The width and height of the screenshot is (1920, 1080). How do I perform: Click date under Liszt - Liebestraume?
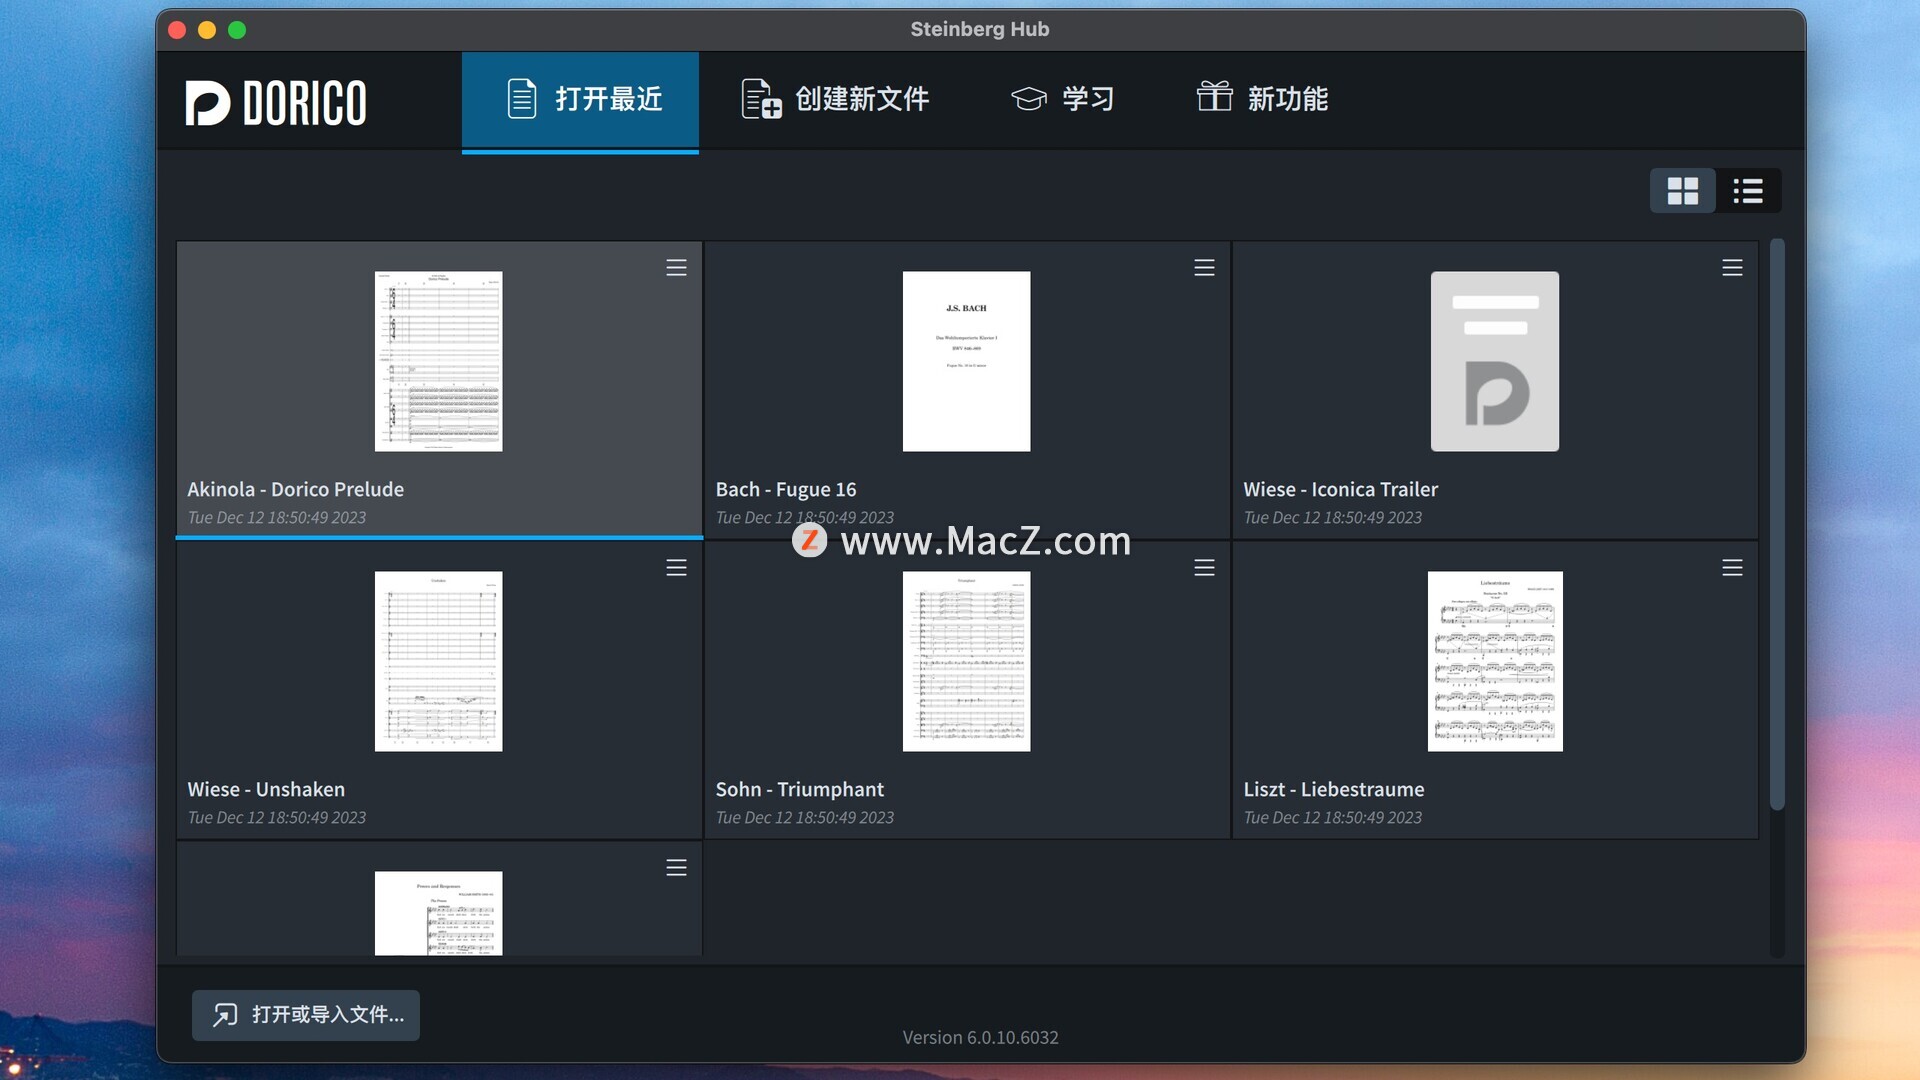coord(1333,818)
